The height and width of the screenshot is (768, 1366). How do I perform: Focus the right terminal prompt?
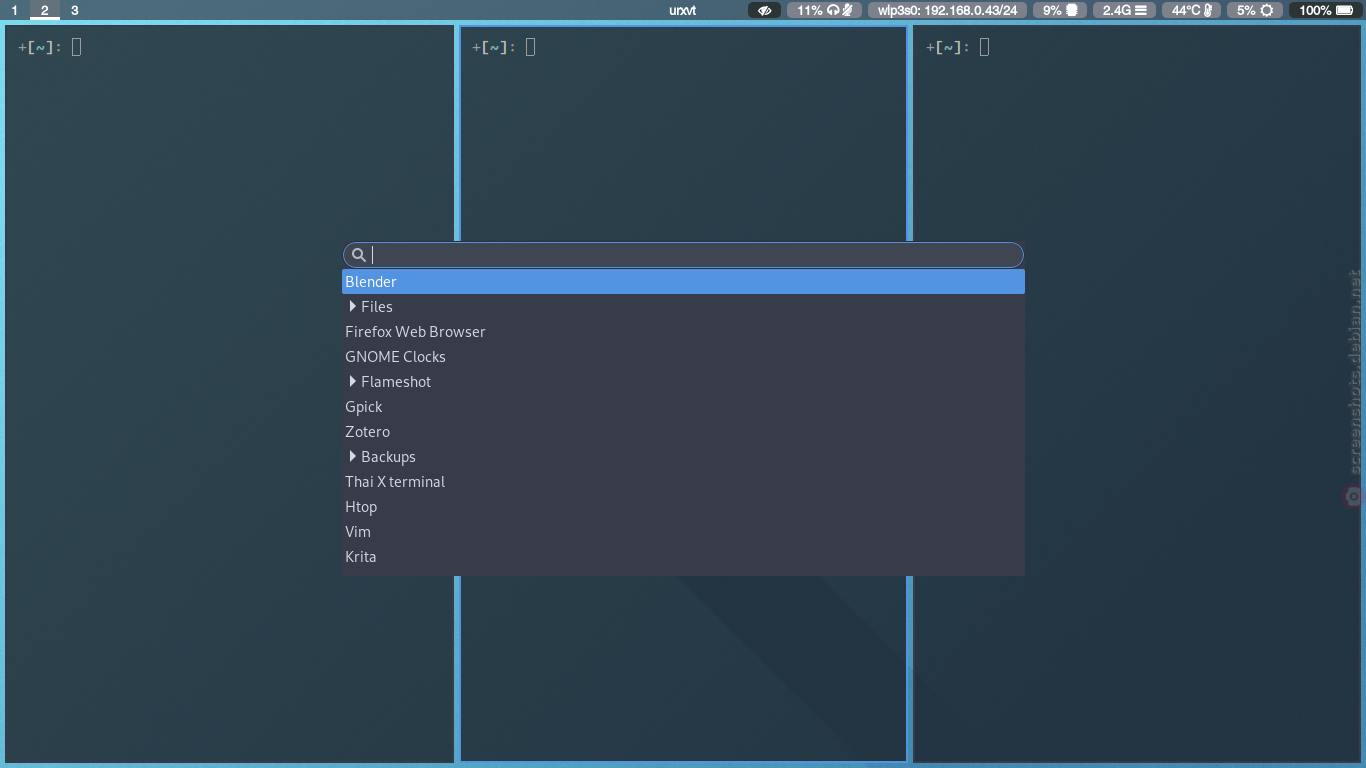(x=957, y=47)
